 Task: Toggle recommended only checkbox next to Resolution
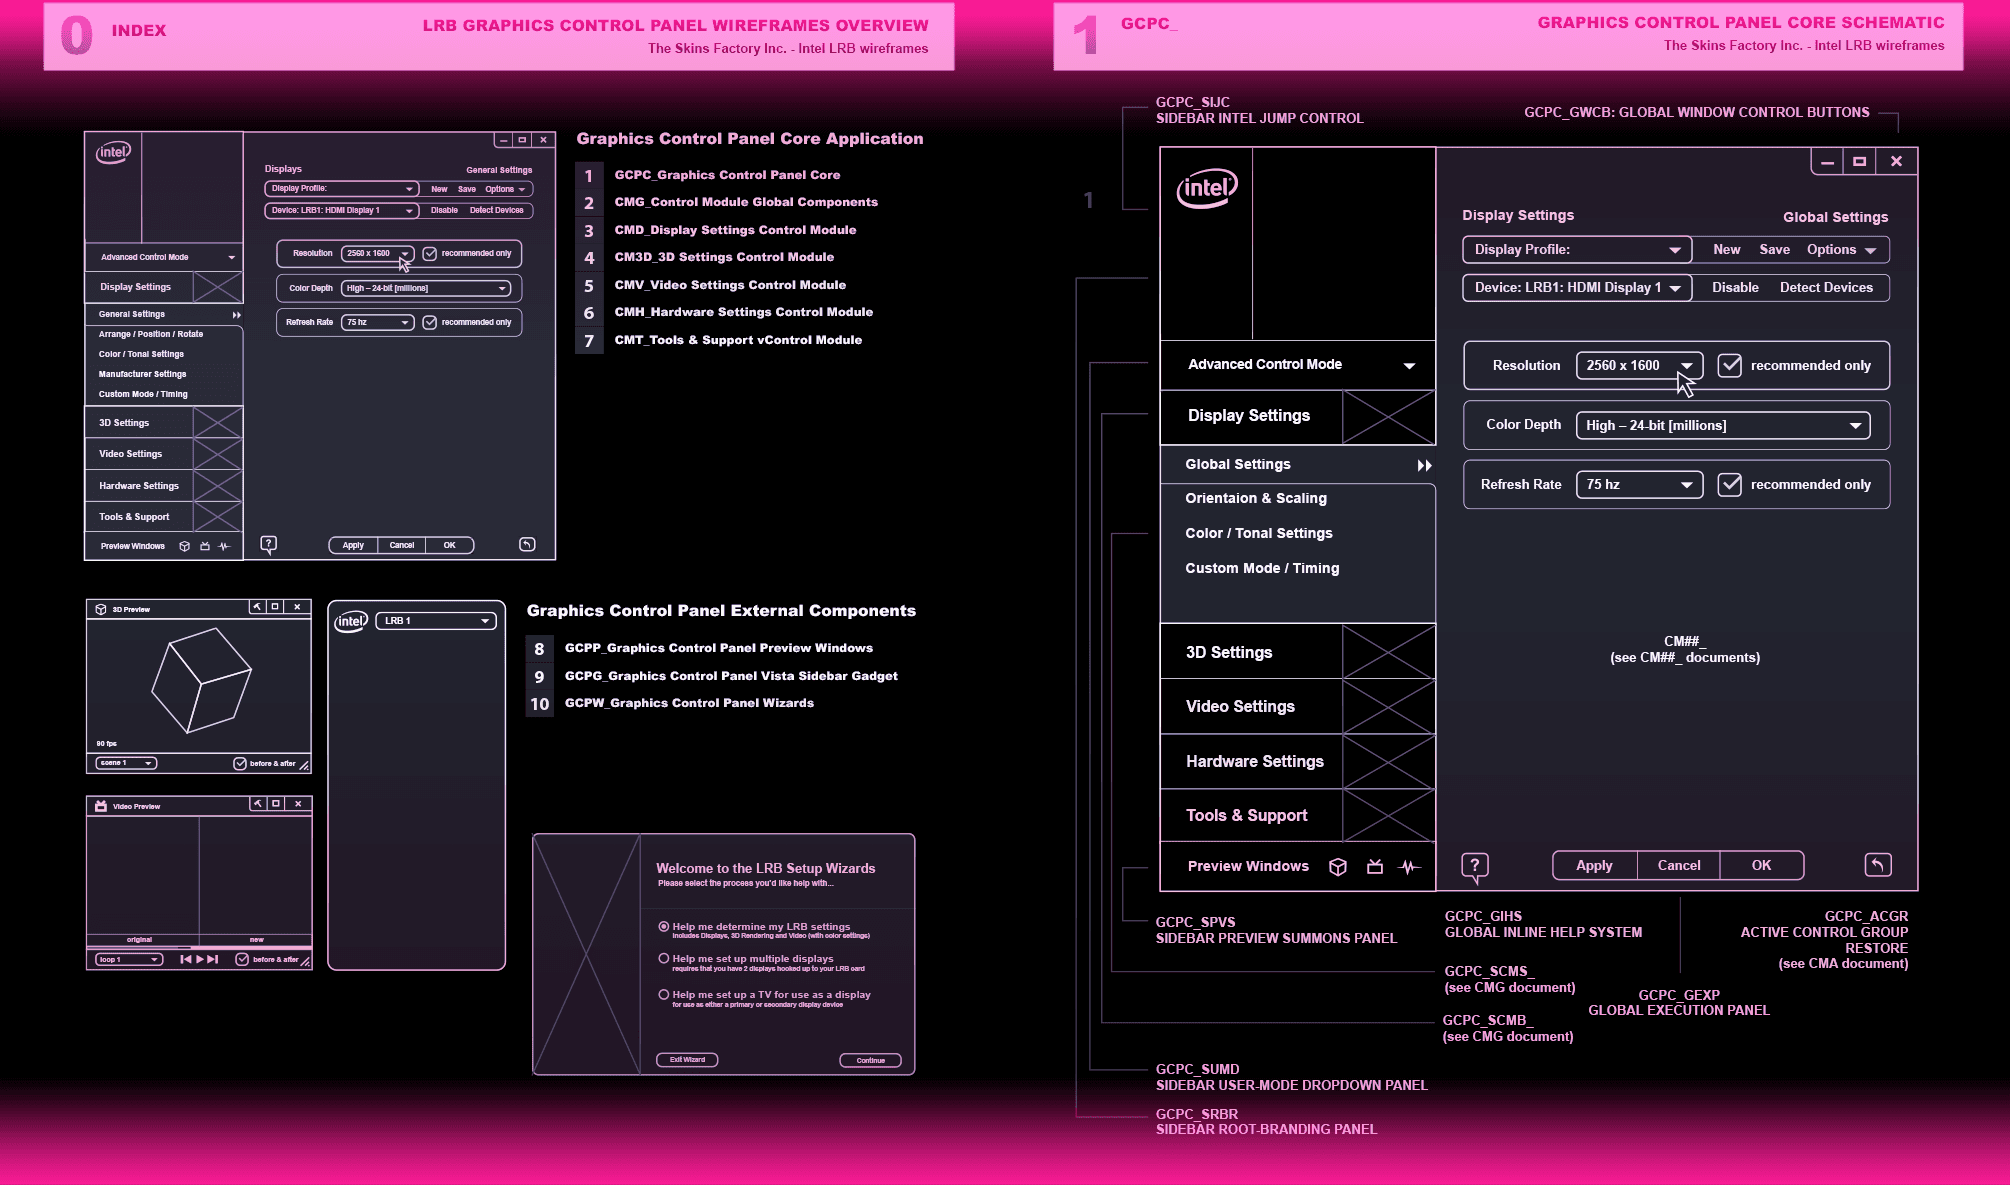[x=1730, y=365]
